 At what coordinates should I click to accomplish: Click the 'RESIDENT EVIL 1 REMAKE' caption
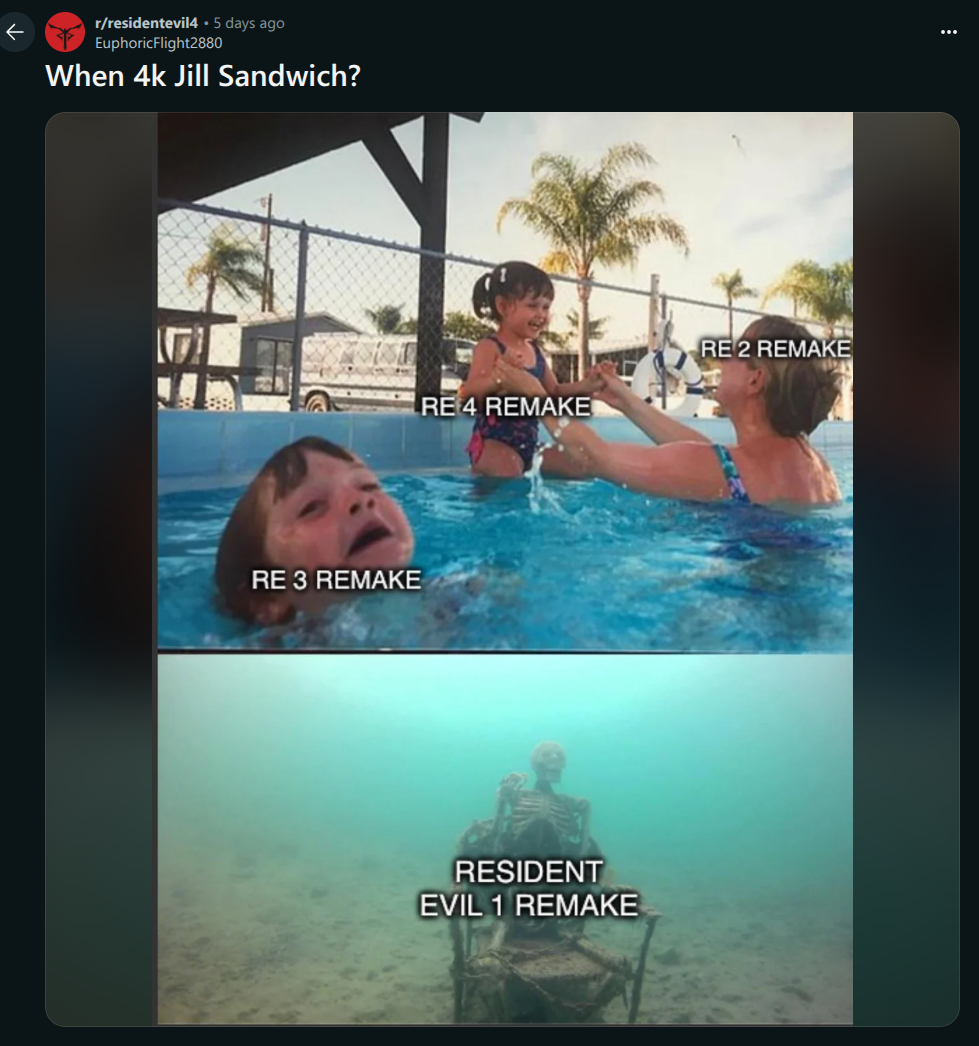click(x=528, y=888)
